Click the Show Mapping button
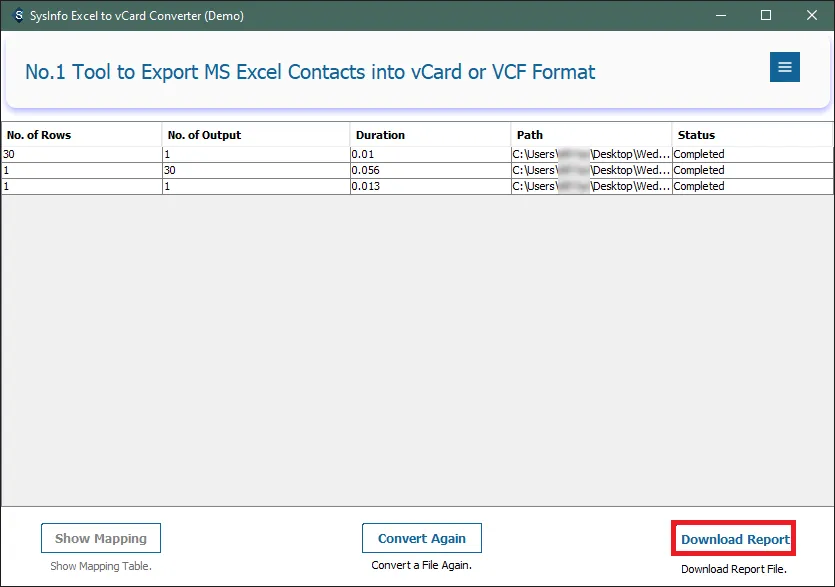Viewport: 835px width, 587px height. (101, 538)
